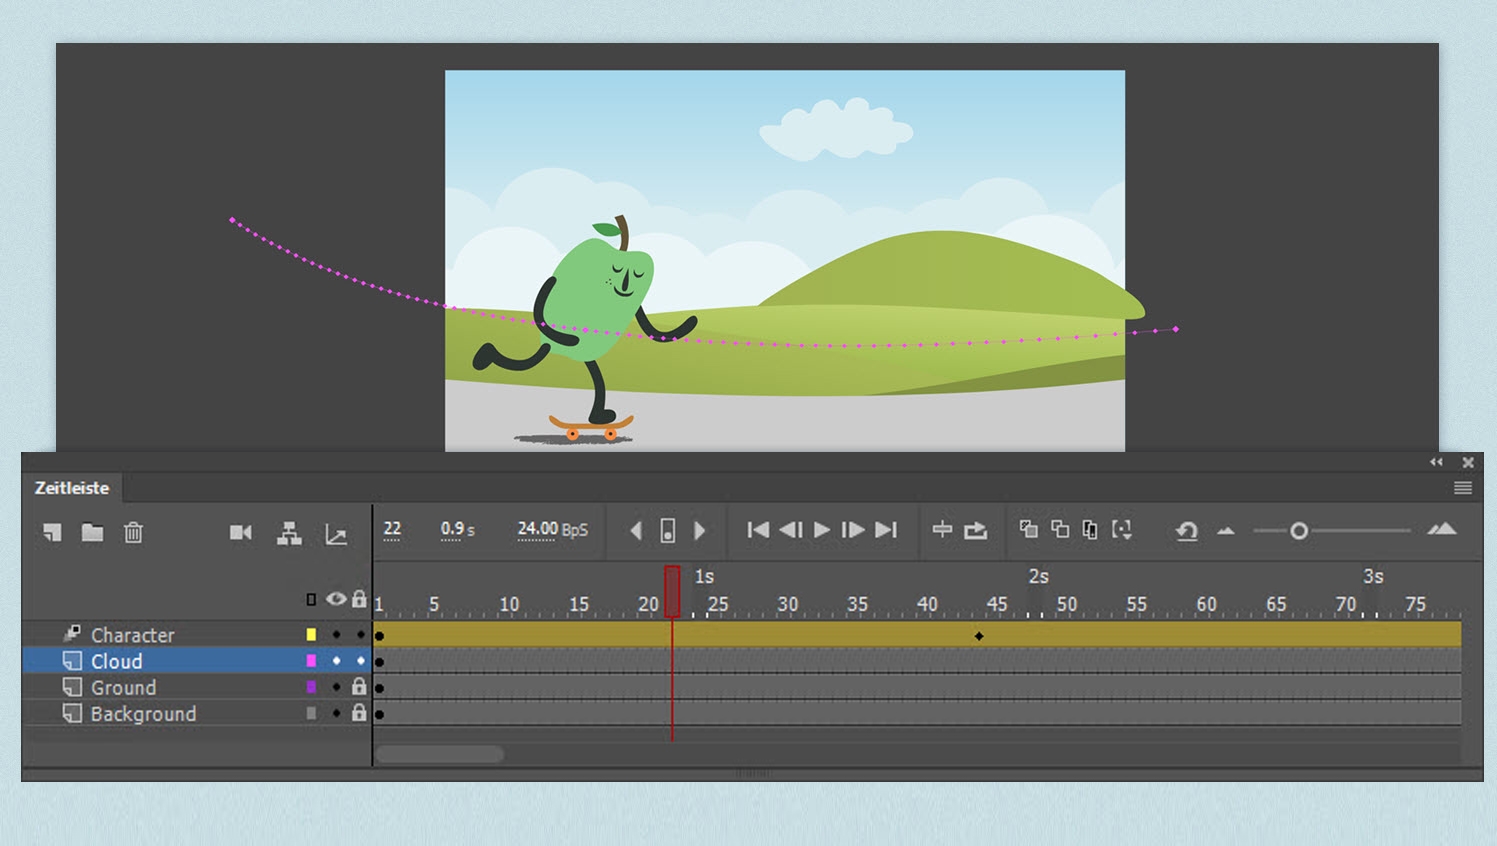Viewport: 1497px width, 846px height.
Task: Click Character layer yellow outline swatch
Action: tap(311, 635)
